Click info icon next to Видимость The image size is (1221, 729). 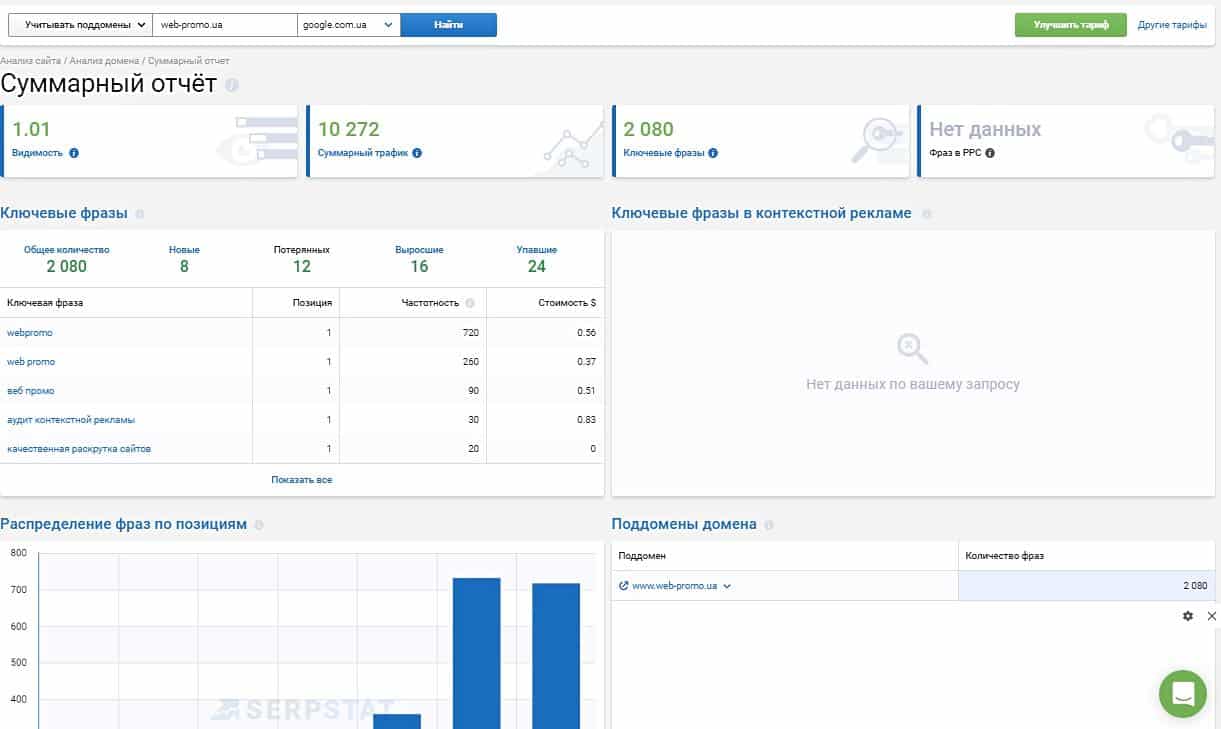point(74,153)
